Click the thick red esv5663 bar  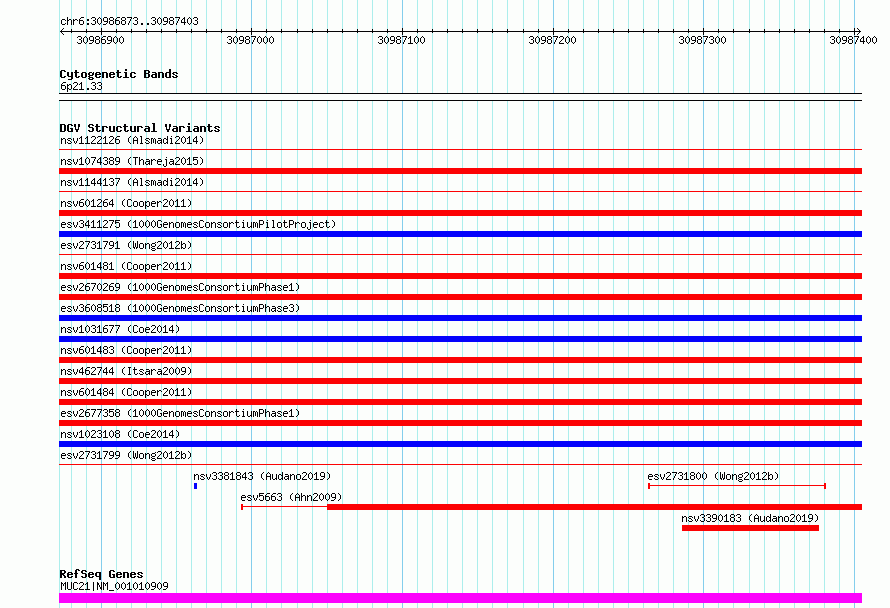click(x=594, y=507)
